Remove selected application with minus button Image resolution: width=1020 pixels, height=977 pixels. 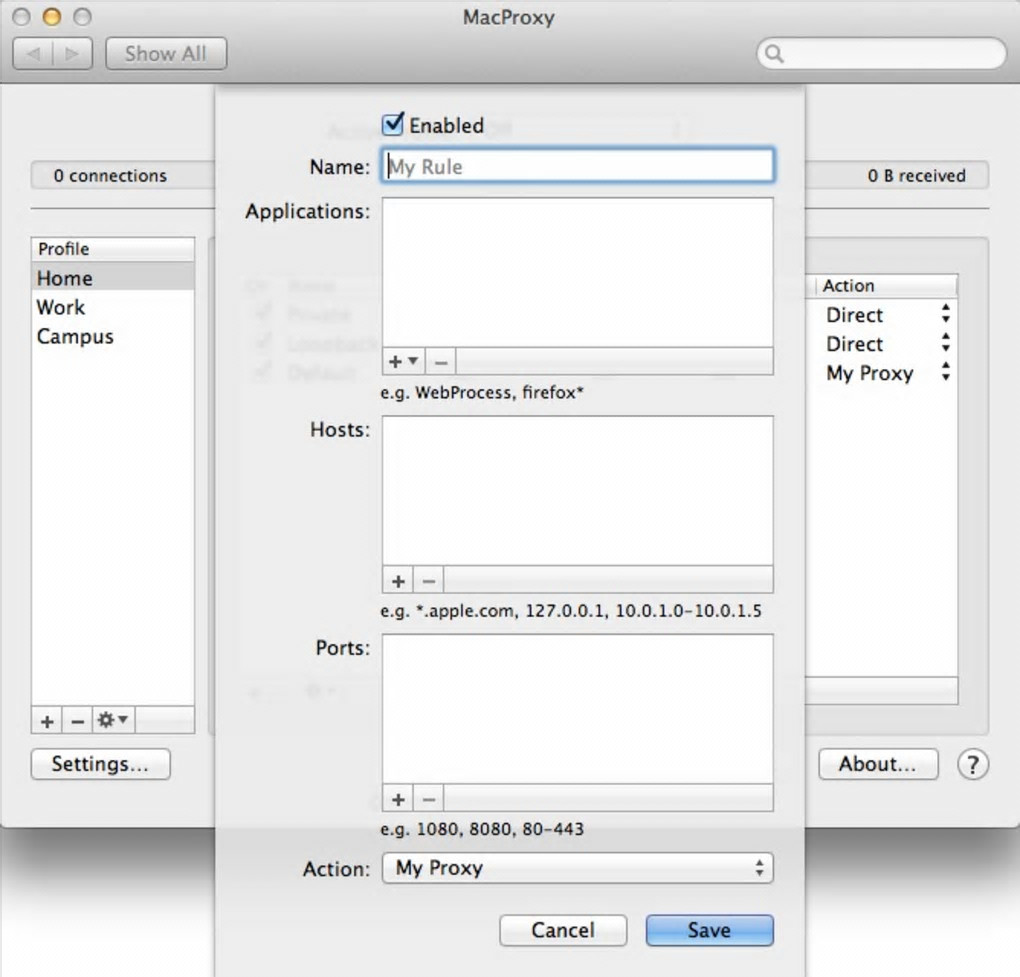pos(440,361)
